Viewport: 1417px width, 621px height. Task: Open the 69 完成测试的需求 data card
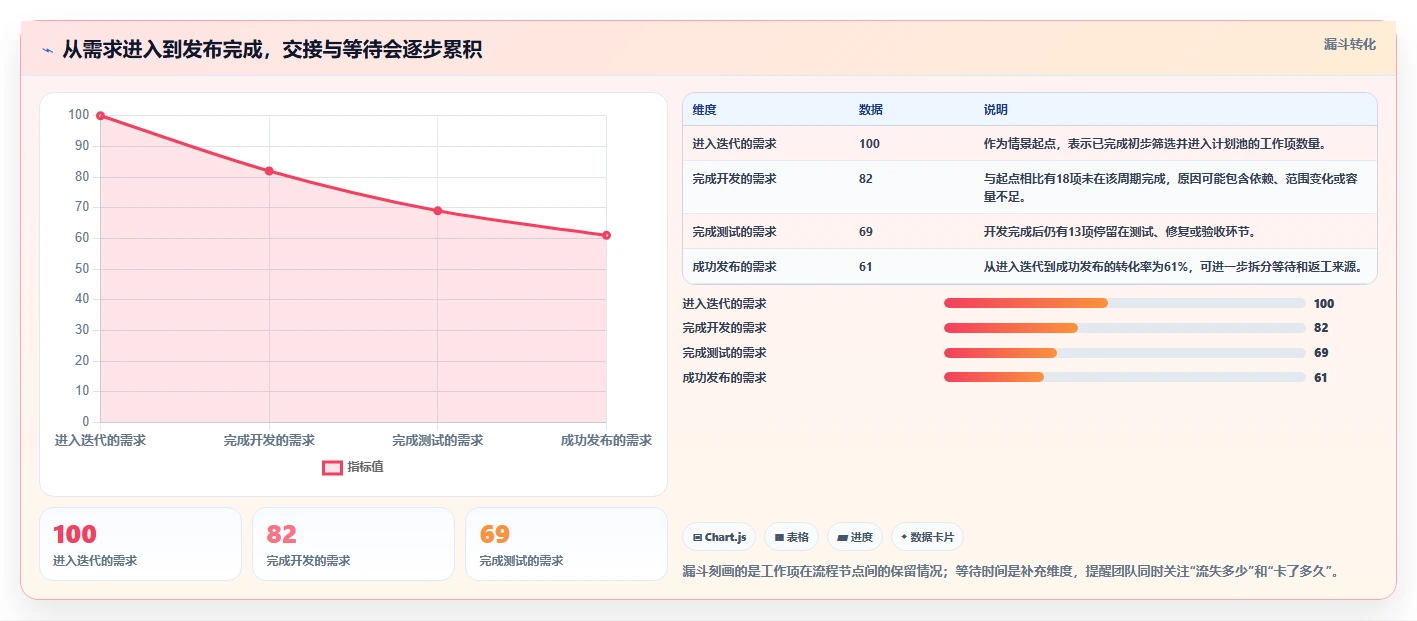pos(566,544)
